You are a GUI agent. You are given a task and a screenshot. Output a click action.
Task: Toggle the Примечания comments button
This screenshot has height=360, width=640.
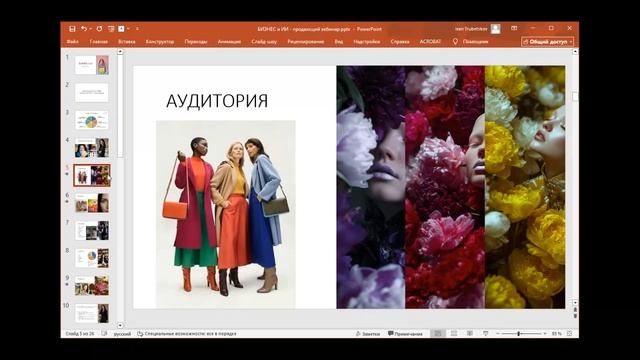(405, 334)
